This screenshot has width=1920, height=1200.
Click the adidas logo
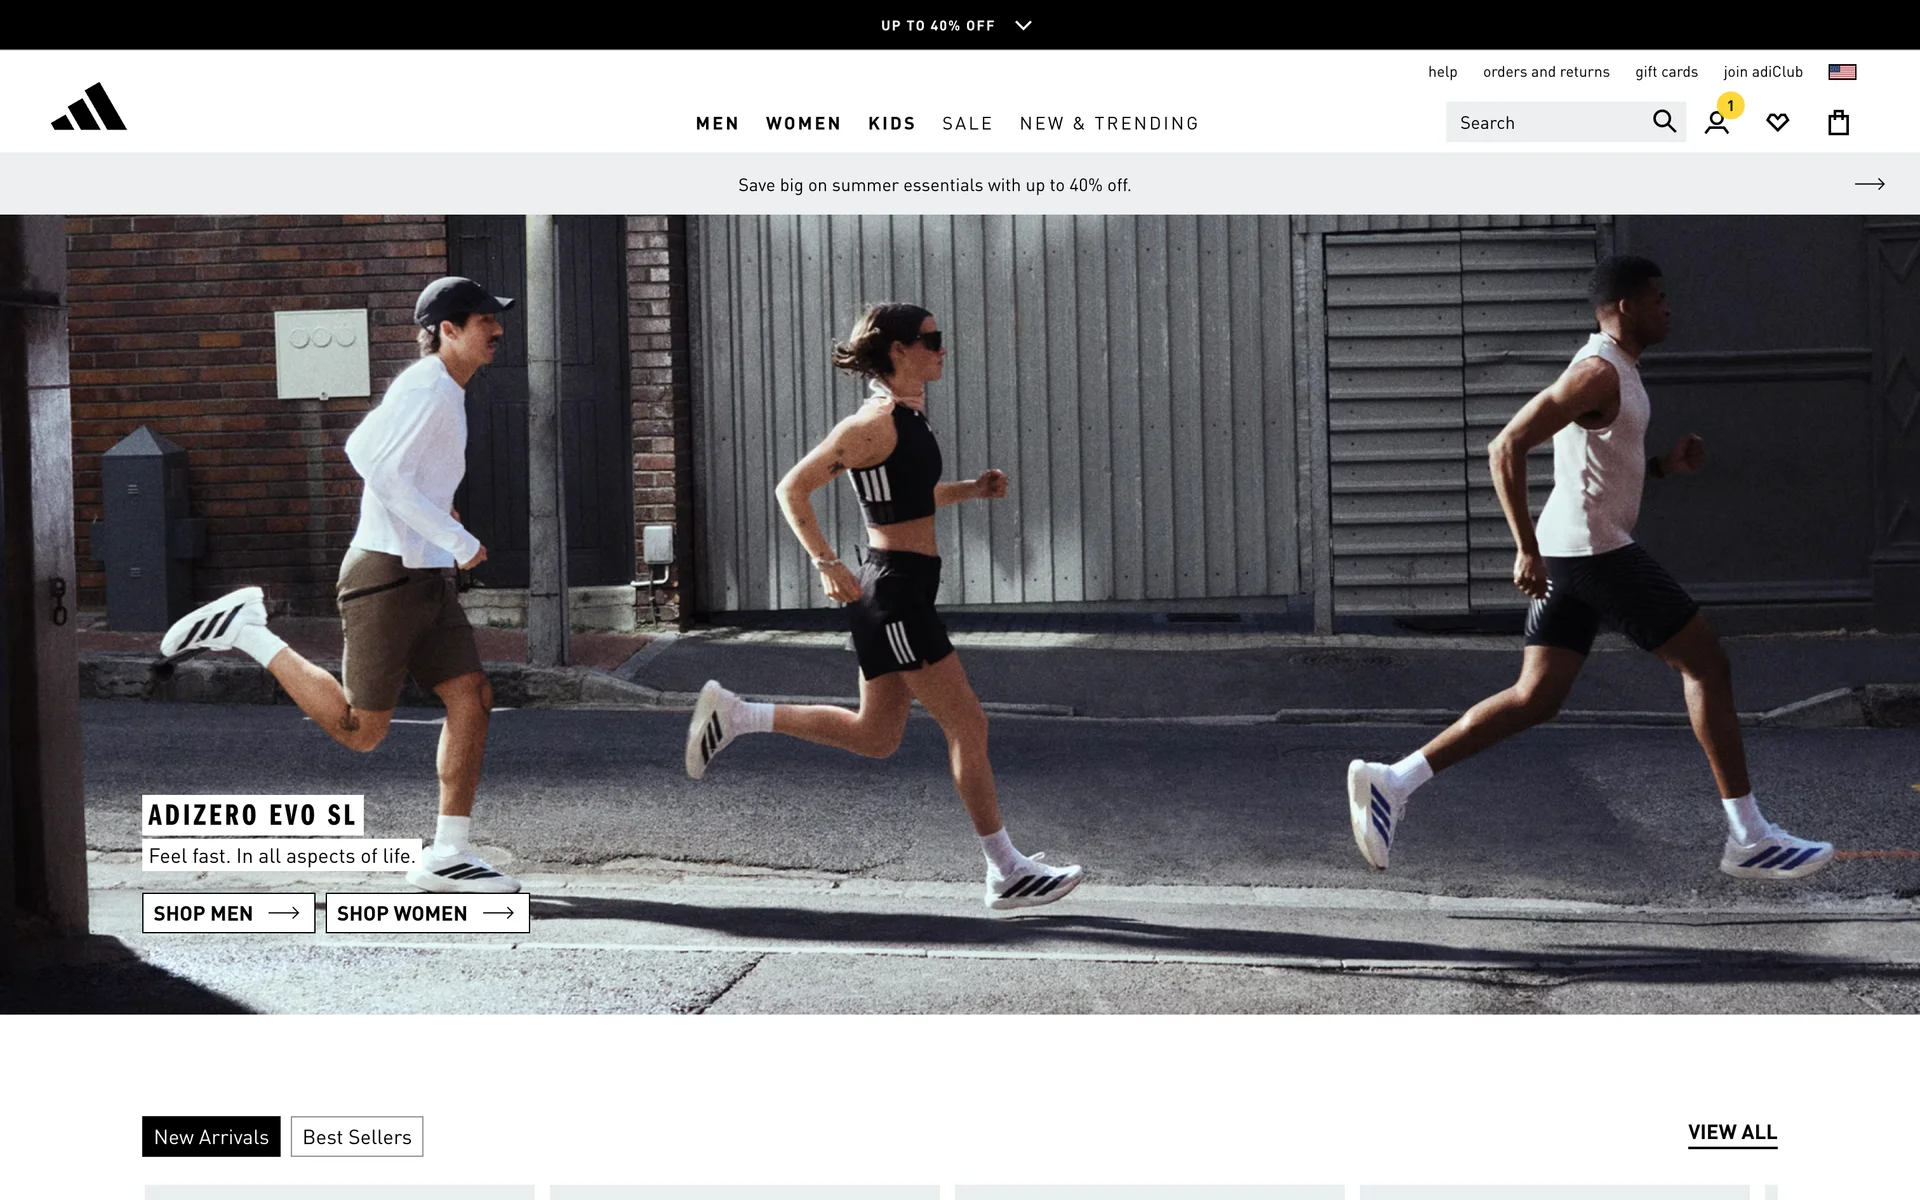point(89,107)
